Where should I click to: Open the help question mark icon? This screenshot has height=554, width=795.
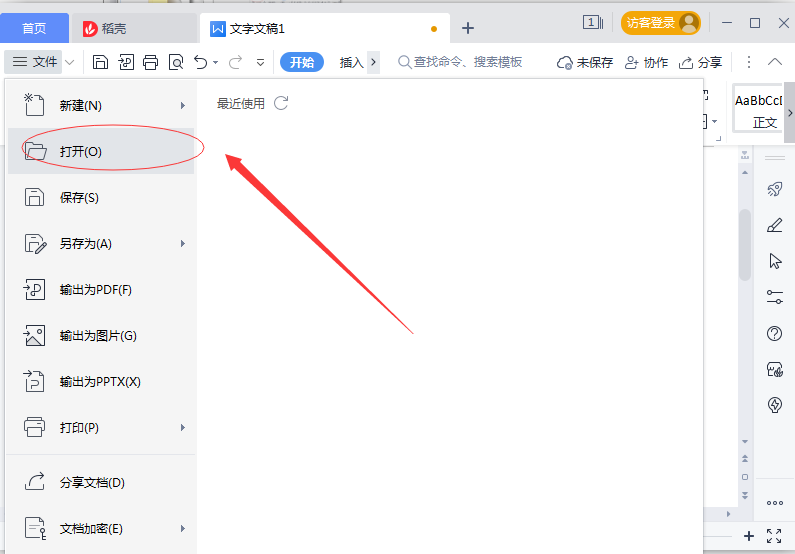(774, 333)
